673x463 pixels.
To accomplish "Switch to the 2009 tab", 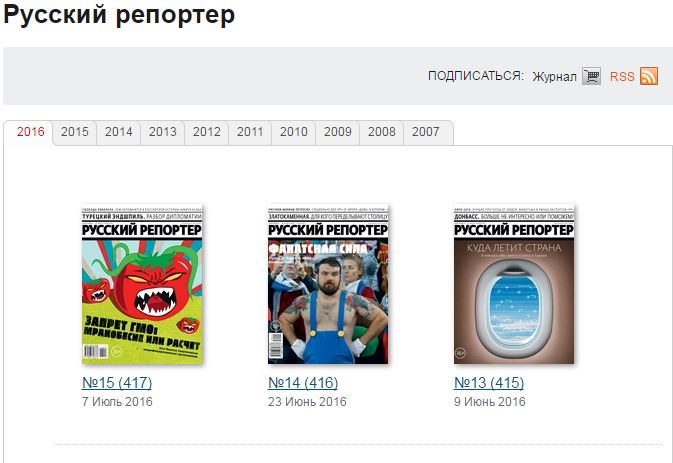I will pos(338,132).
